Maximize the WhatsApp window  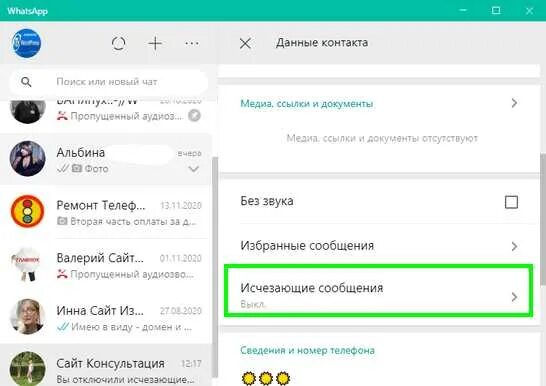coord(496,10)
